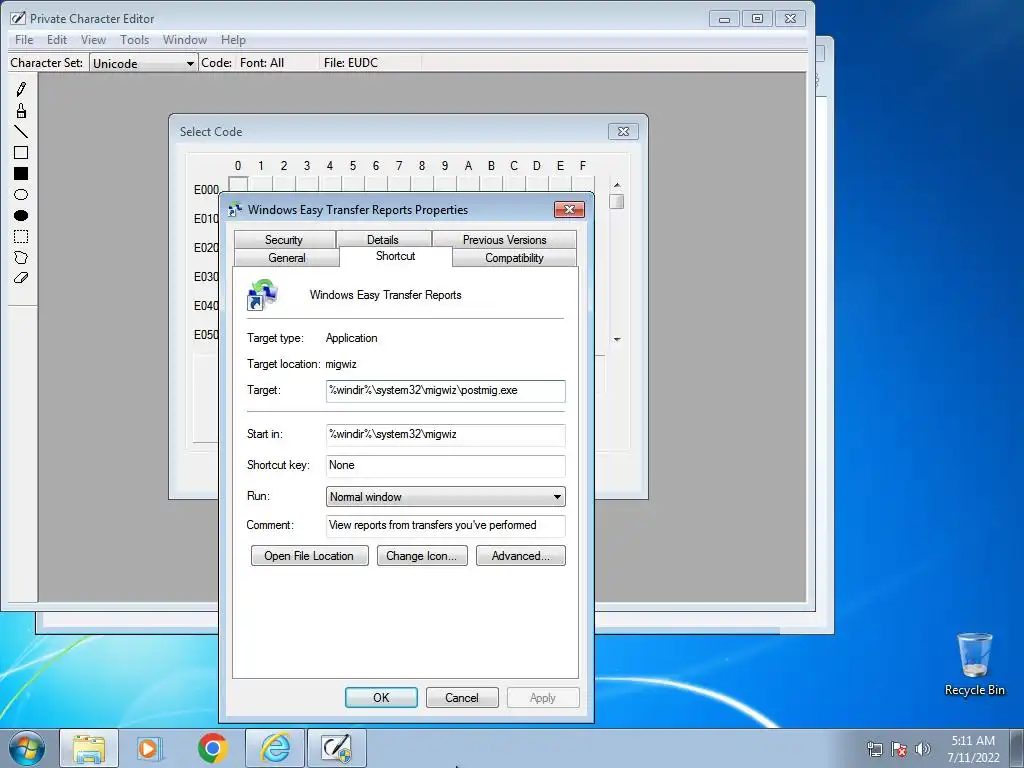Image resolution: width=1024 pixels, height=768 pixels.
Task: Switch to the Previous Versions tab
Action: pyautogui.click(x=504, y=240)
